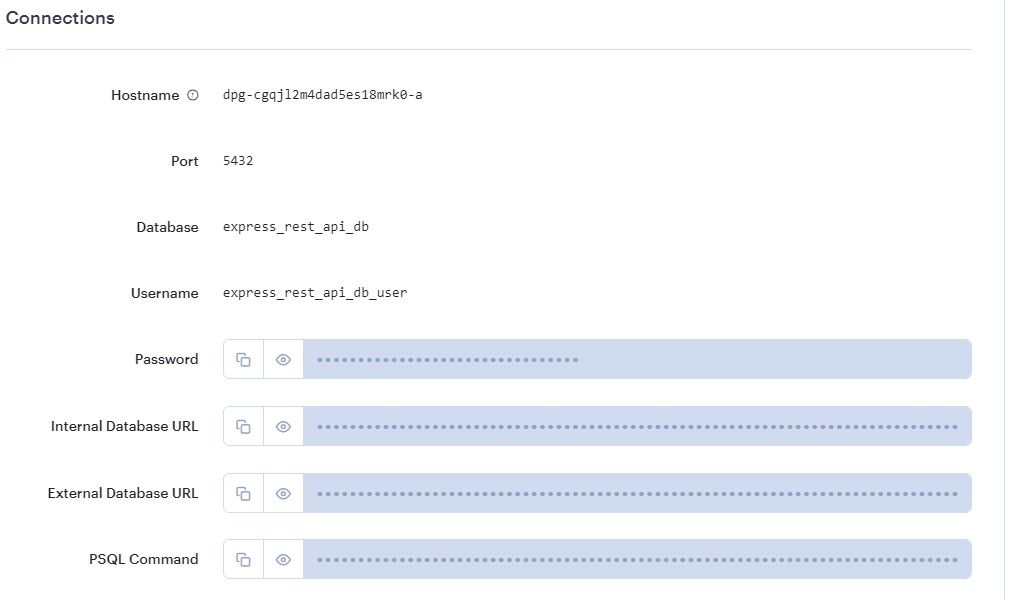Click the Connections section heading
This screenshot has height=600, width=1025.
(x=60, y=17)
